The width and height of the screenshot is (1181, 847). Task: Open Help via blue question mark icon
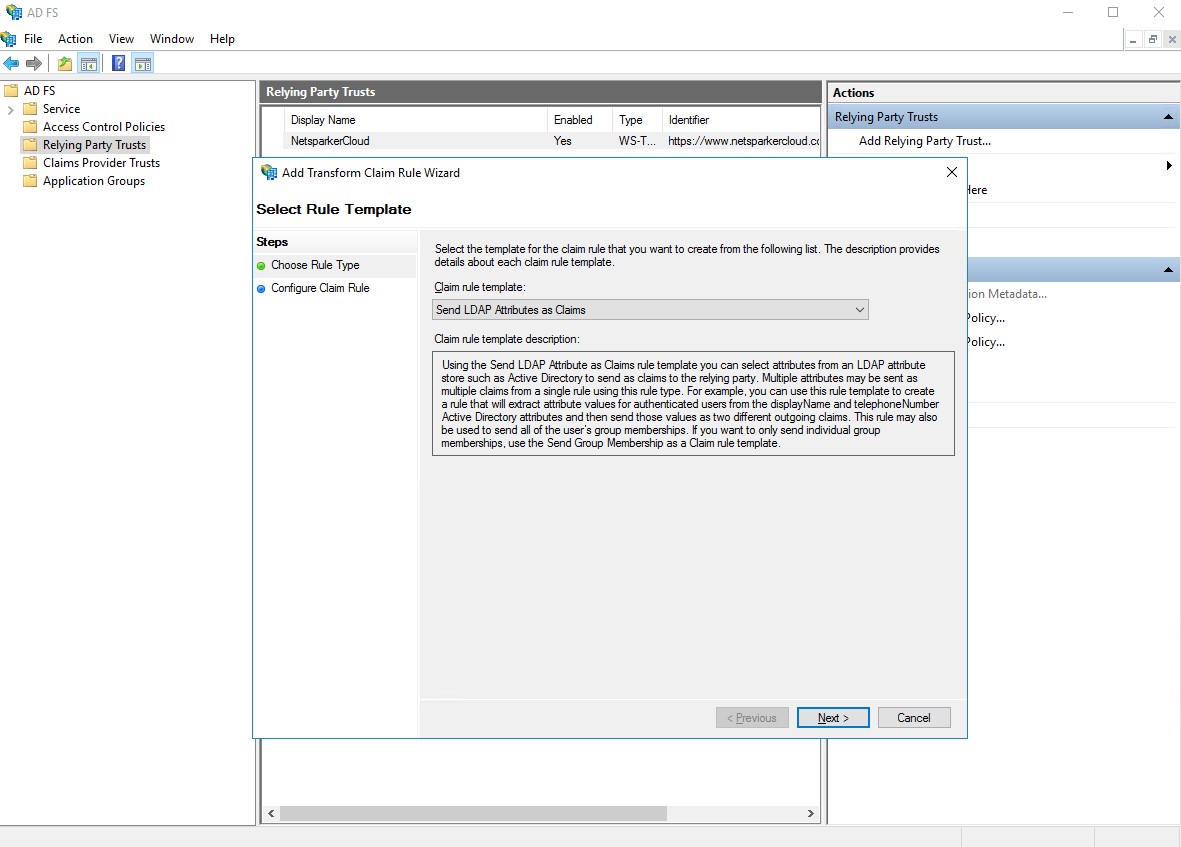[x=118, y=64]
